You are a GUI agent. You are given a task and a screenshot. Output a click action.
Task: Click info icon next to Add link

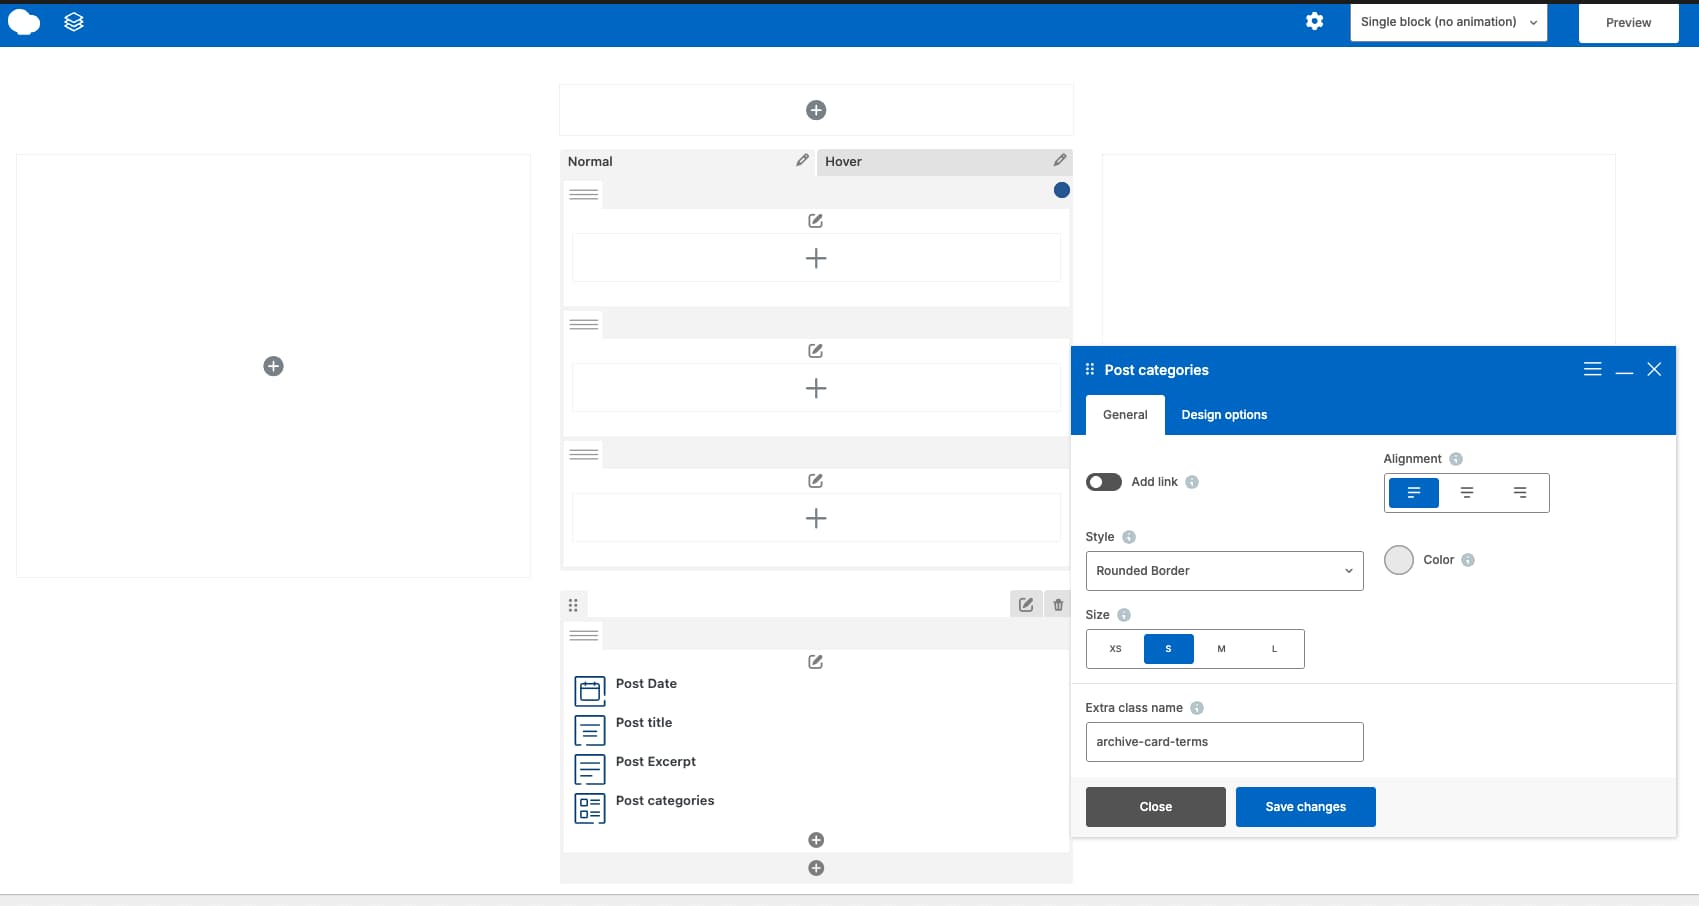click(x=1192, y=482)
